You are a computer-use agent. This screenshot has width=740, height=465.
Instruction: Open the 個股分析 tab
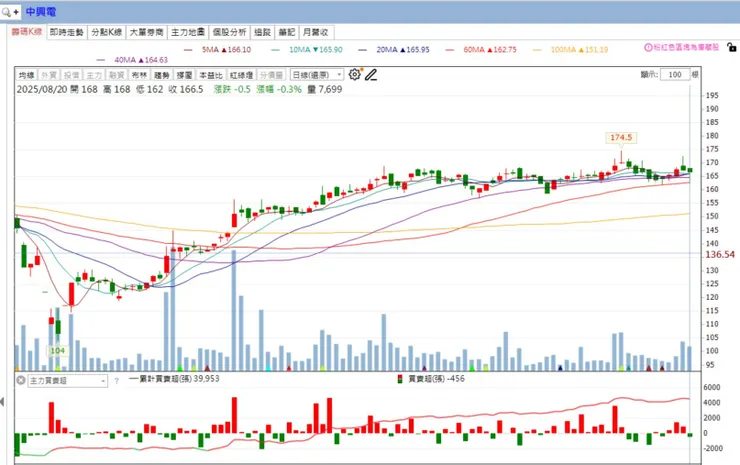pos(229,32)
